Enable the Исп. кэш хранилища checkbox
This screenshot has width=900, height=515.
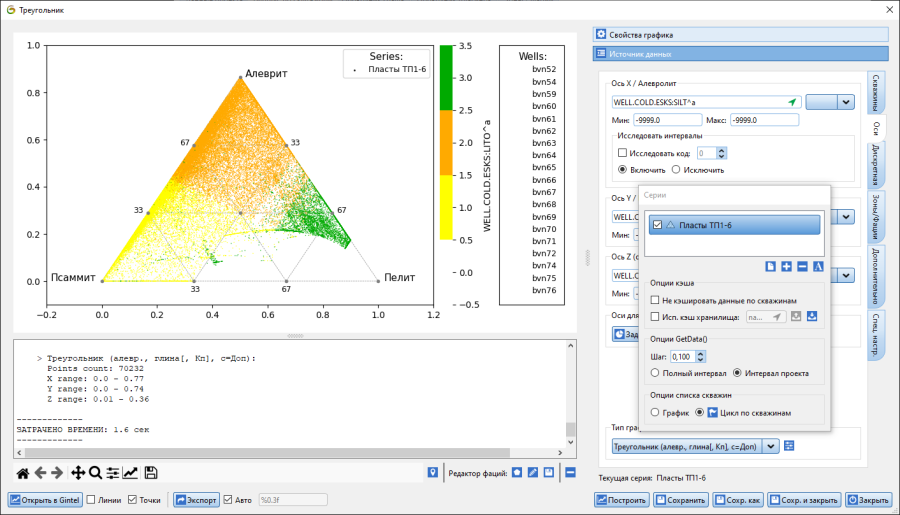tap(655, 317)
